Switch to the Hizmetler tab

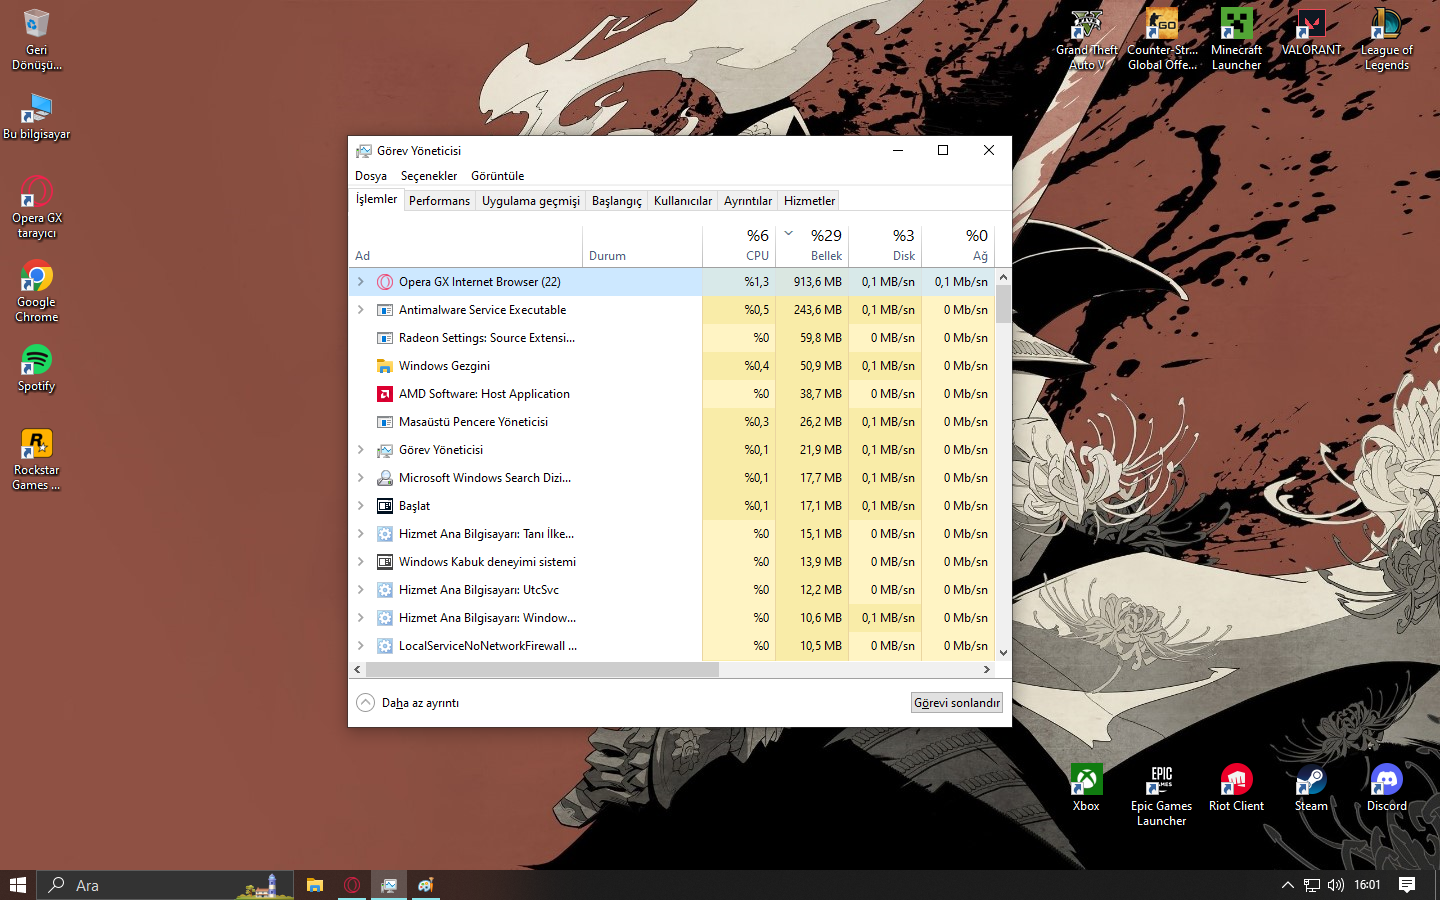[809, 201]
